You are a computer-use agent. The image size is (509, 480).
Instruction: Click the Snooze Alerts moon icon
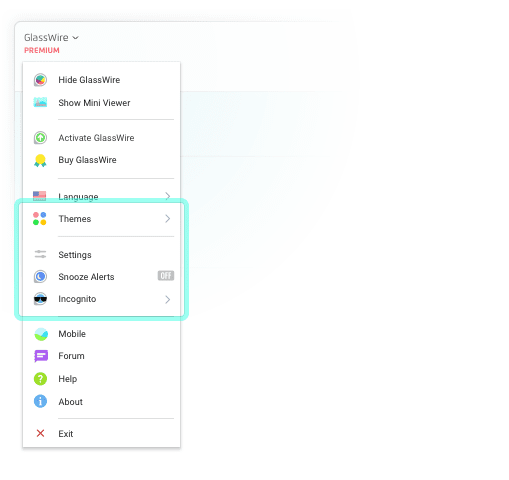40,277
